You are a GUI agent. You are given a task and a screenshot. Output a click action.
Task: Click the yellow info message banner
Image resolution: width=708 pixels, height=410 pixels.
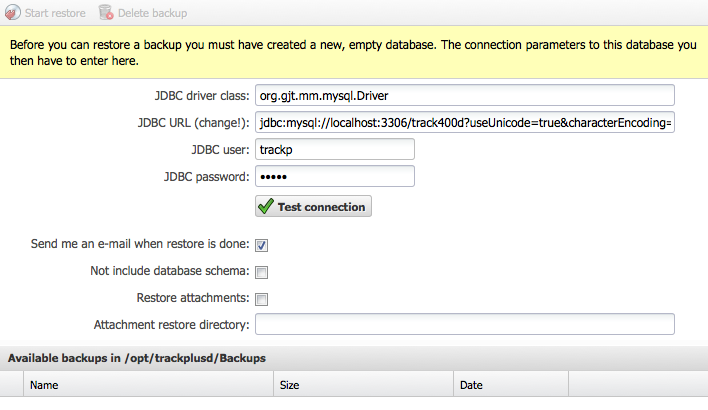[354, 53]
